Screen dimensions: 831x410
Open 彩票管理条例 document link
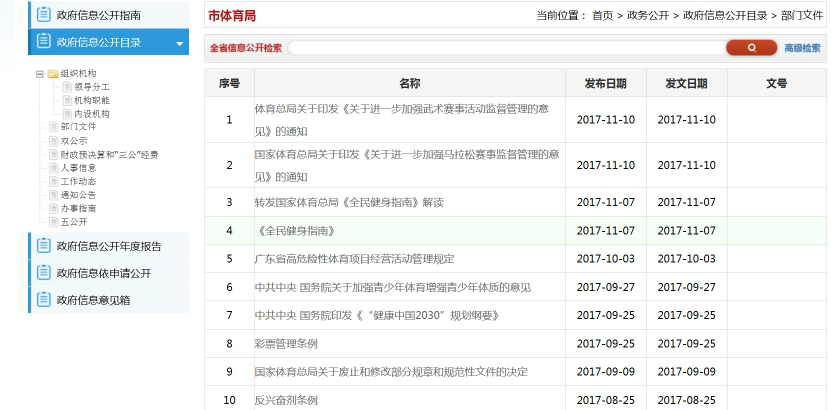point(286,343)
